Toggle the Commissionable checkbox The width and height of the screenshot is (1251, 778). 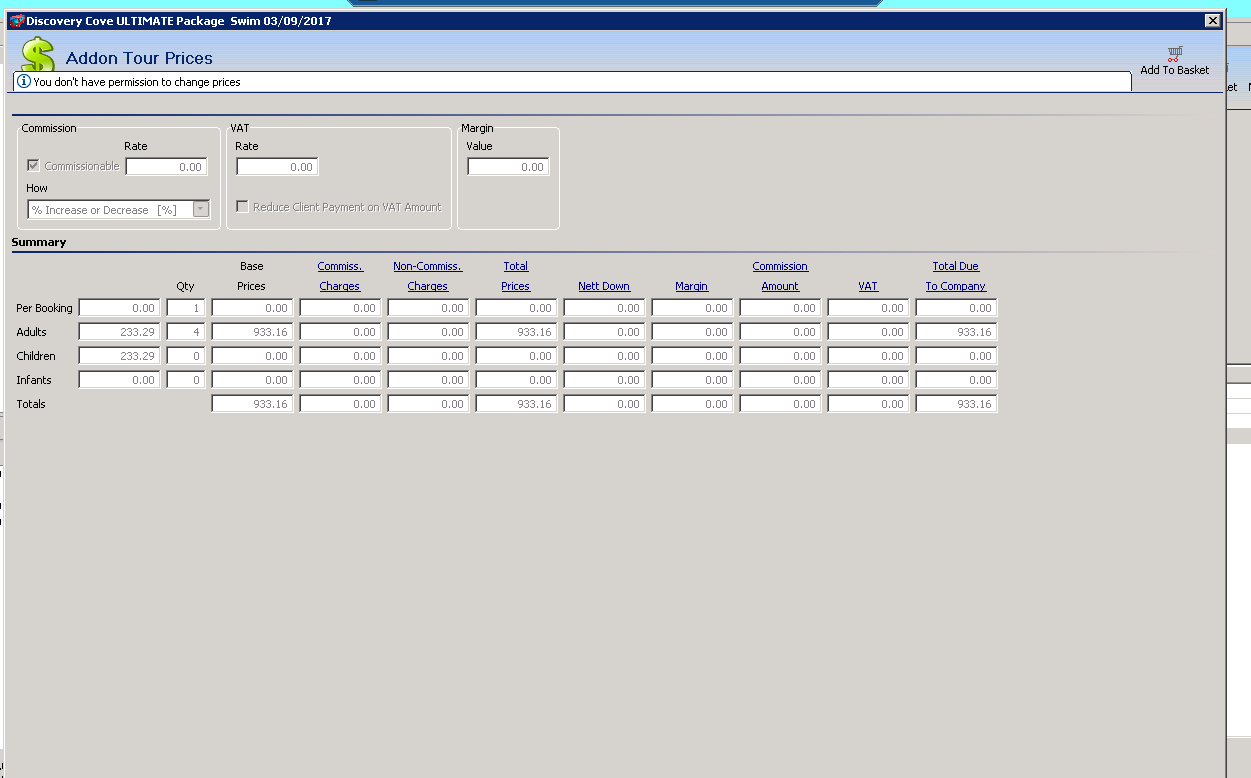pyautogui.click(x=34, y=166)
